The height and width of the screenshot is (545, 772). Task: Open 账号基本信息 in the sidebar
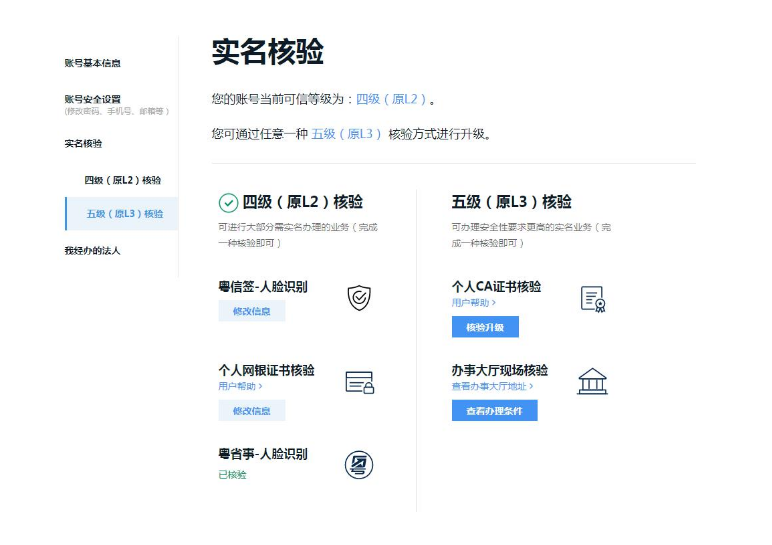(x=93, y=63)
